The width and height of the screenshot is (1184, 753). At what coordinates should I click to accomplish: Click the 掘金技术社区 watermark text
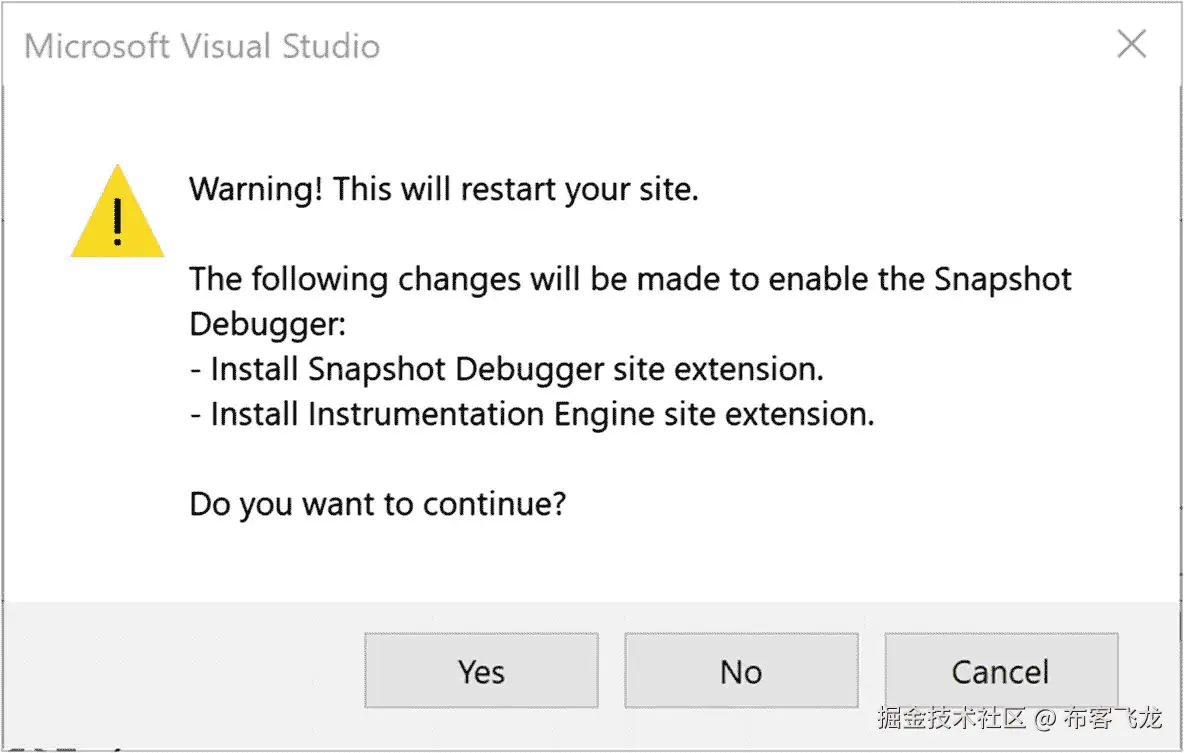click(952, 717)
